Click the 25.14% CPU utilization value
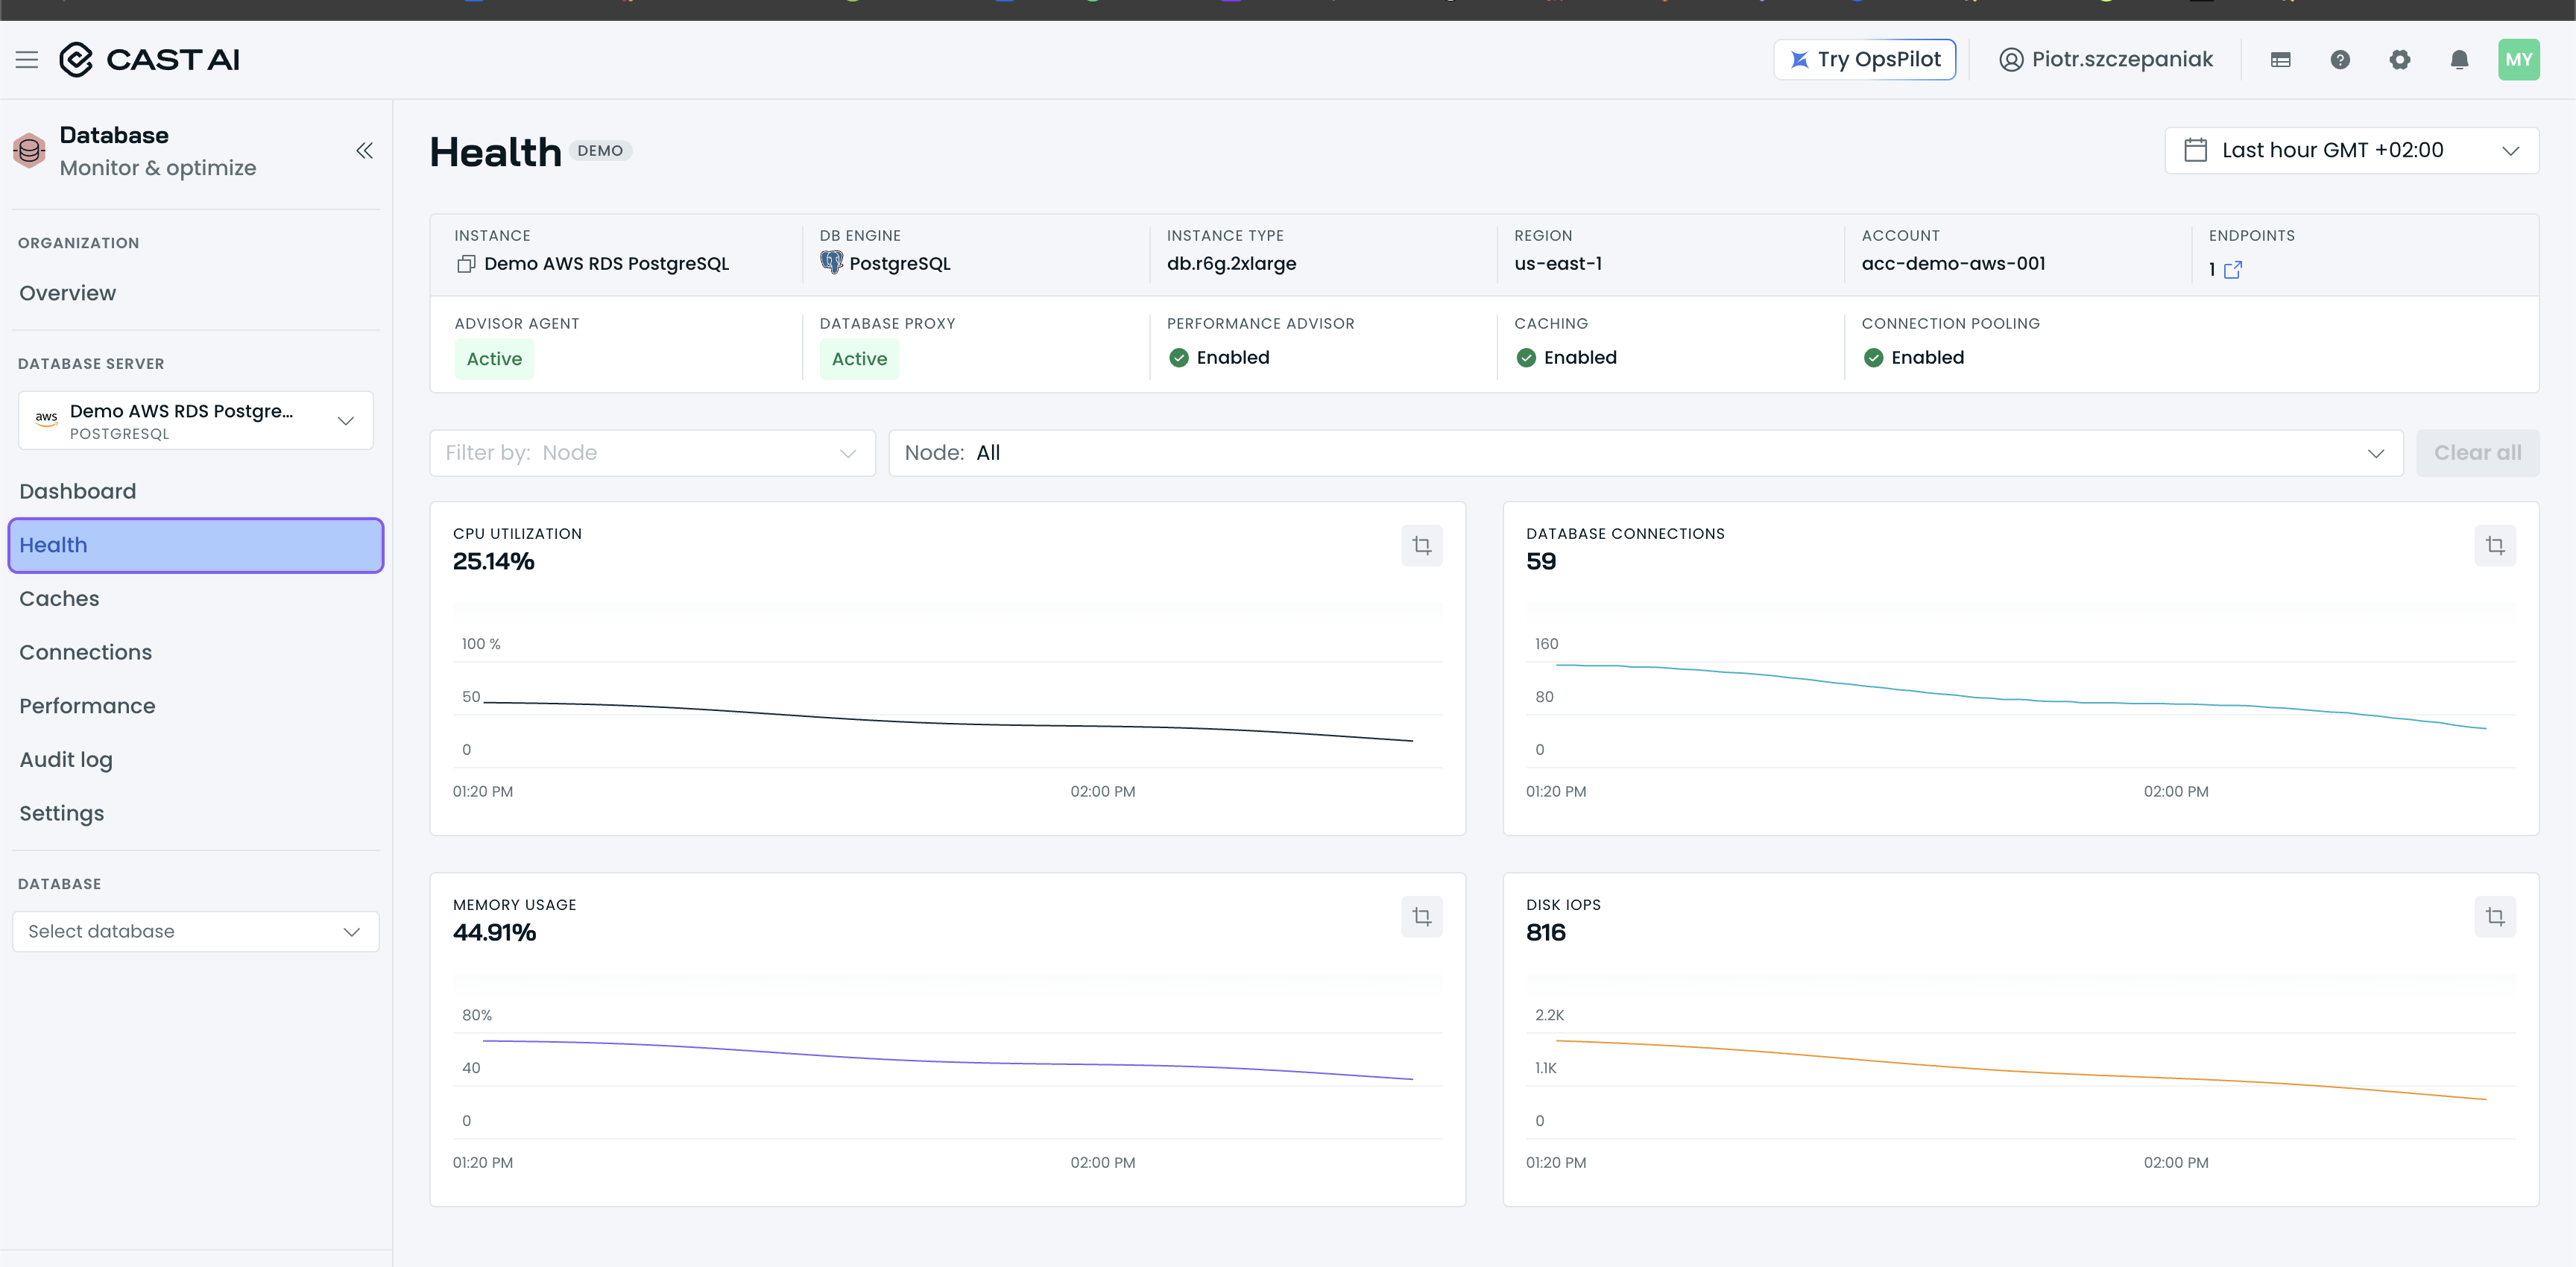Image resolution: width=2576 pixels, height=1267 pixels. pyautogui.click(x=494, y=562)
